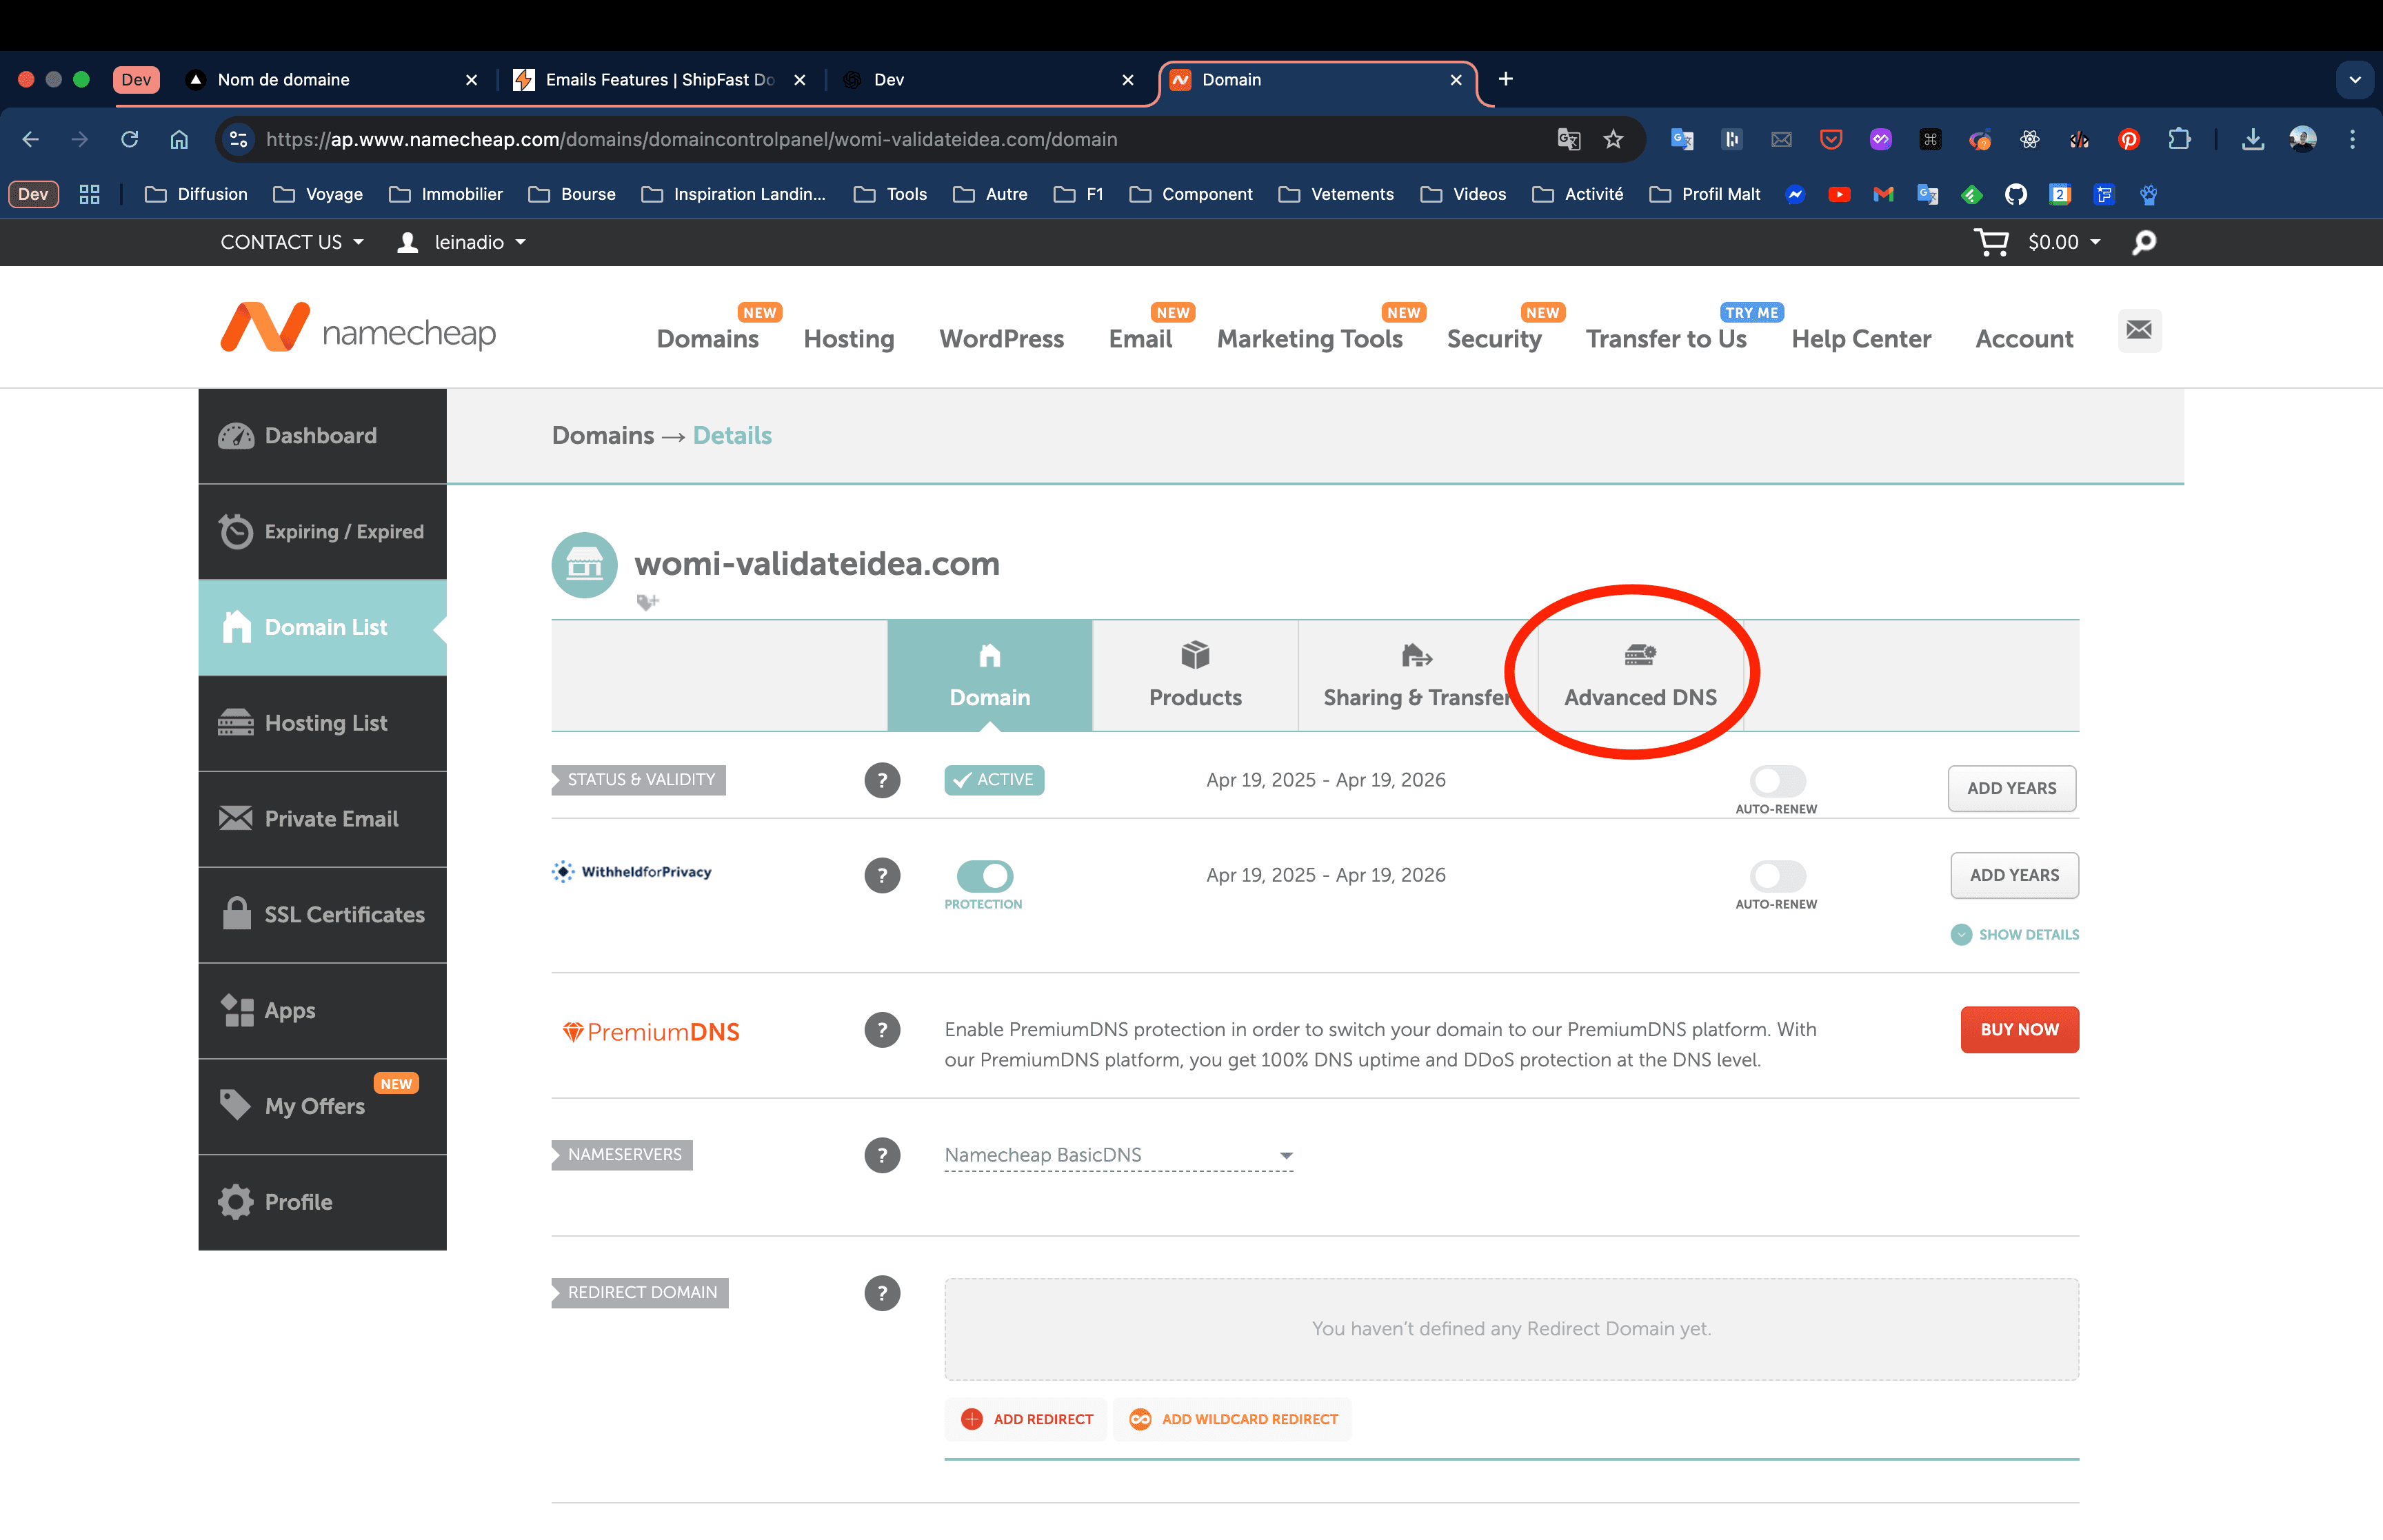
Task: Toggle domain Auto-Renew switch
Action: (1777, 781)
